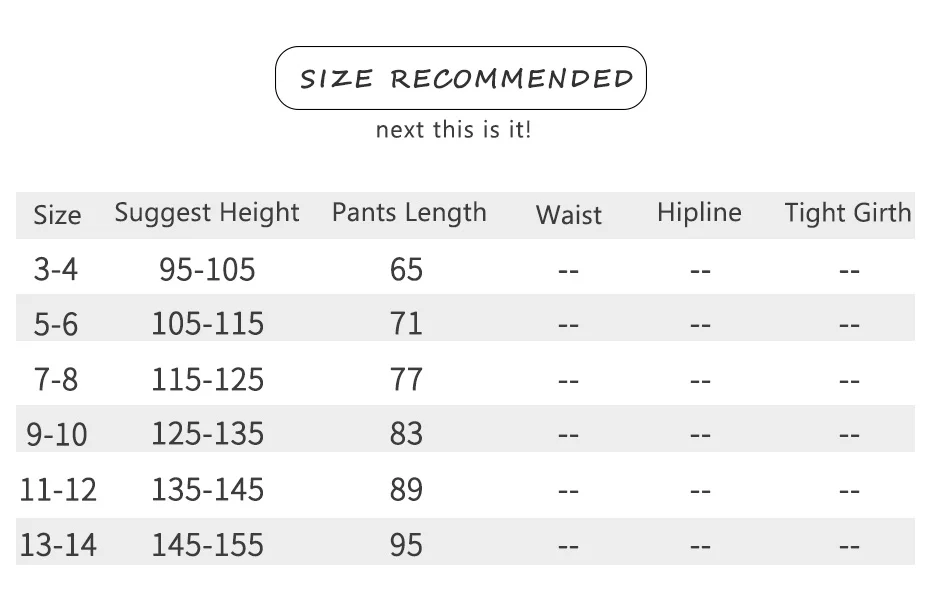Click the Suggest Height column header

tap(207, 214)
